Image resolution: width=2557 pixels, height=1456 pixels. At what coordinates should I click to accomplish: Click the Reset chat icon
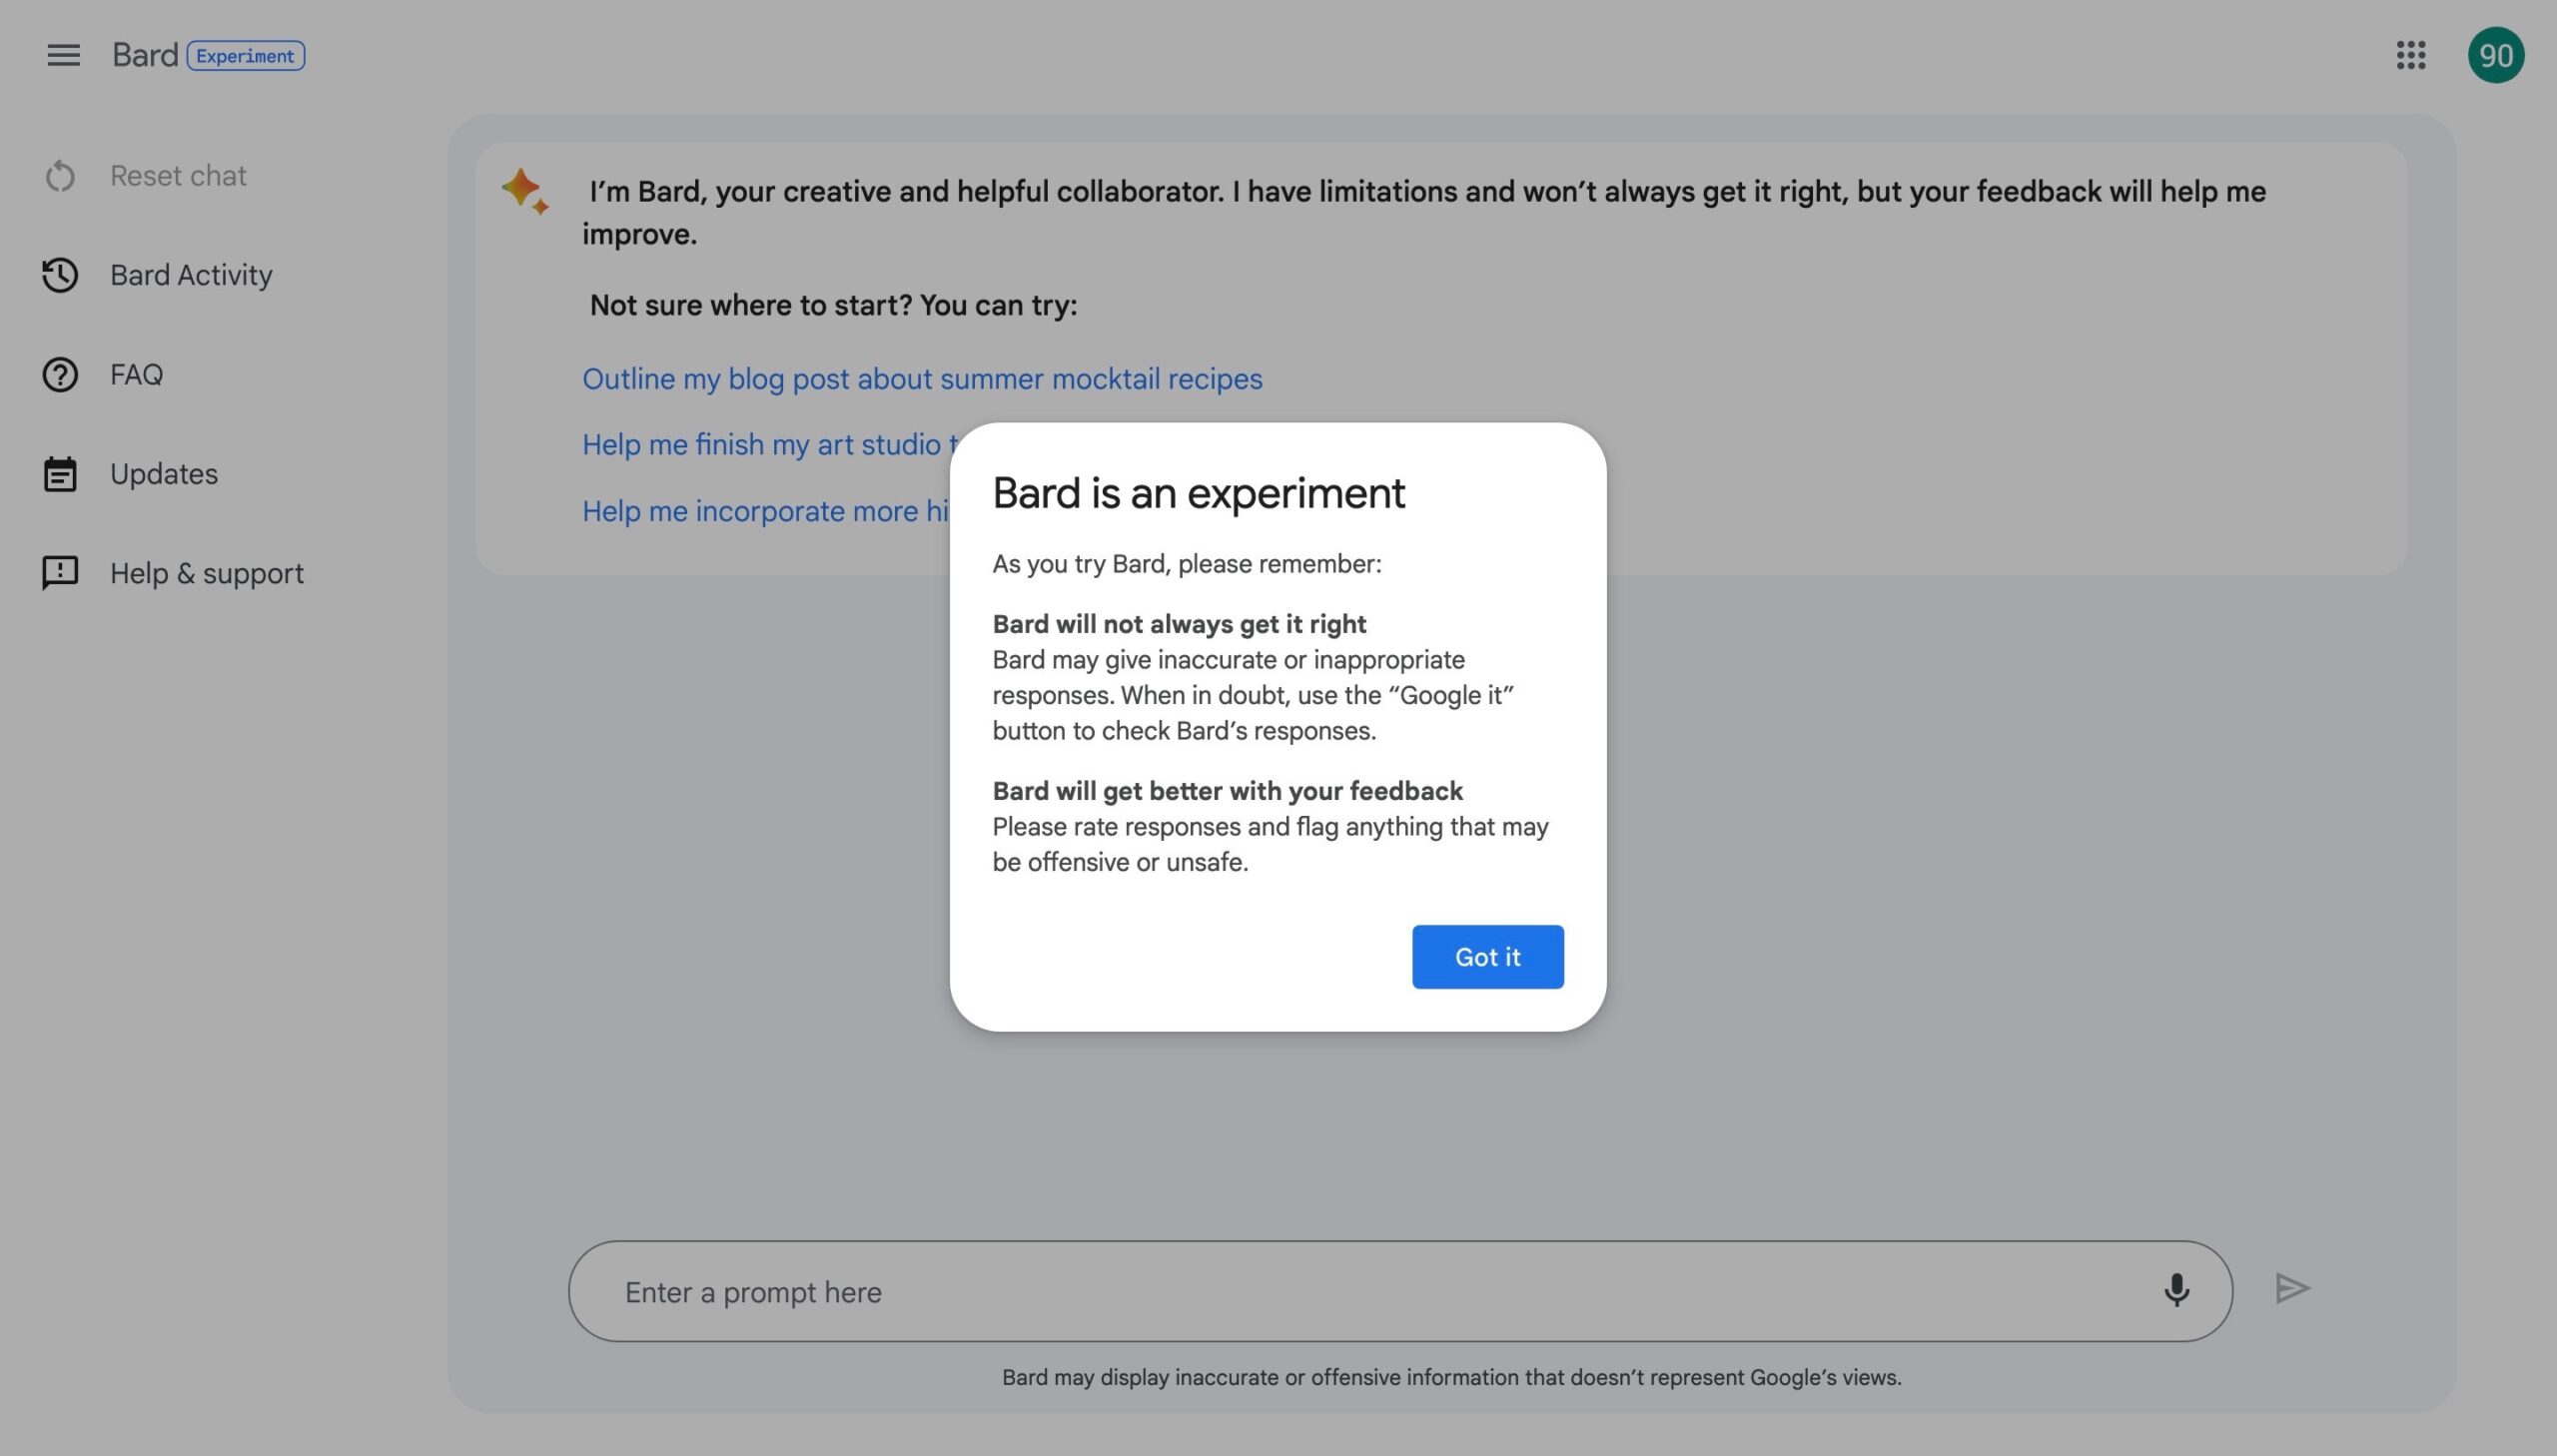pos(60,176)
